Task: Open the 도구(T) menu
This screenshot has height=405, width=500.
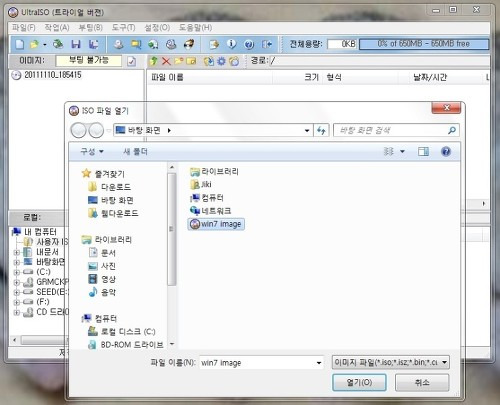Action: [123, 28]
